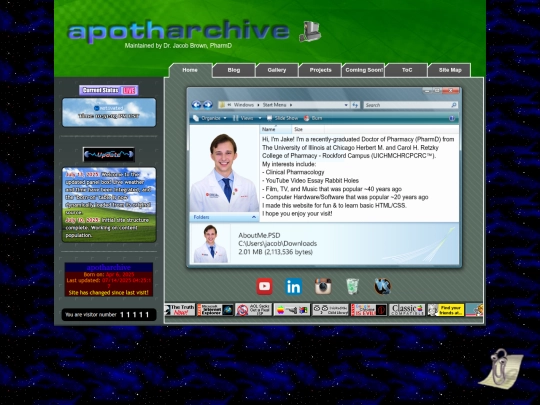Click the Current Status LIVE badge

coord(109,90)
